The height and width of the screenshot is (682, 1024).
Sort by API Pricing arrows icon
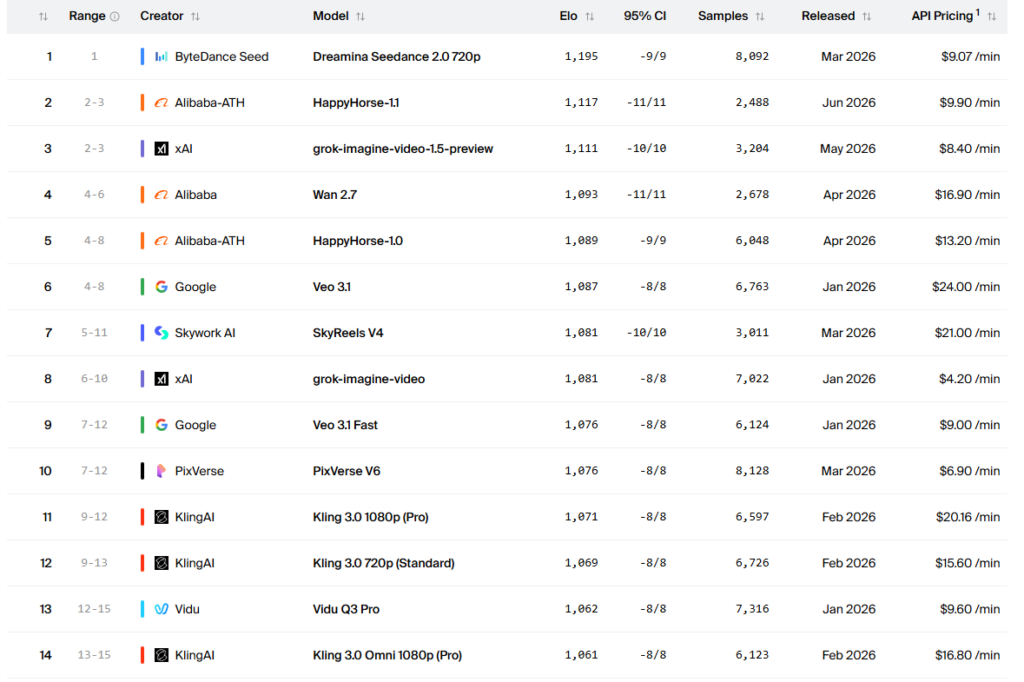point(992,17)
